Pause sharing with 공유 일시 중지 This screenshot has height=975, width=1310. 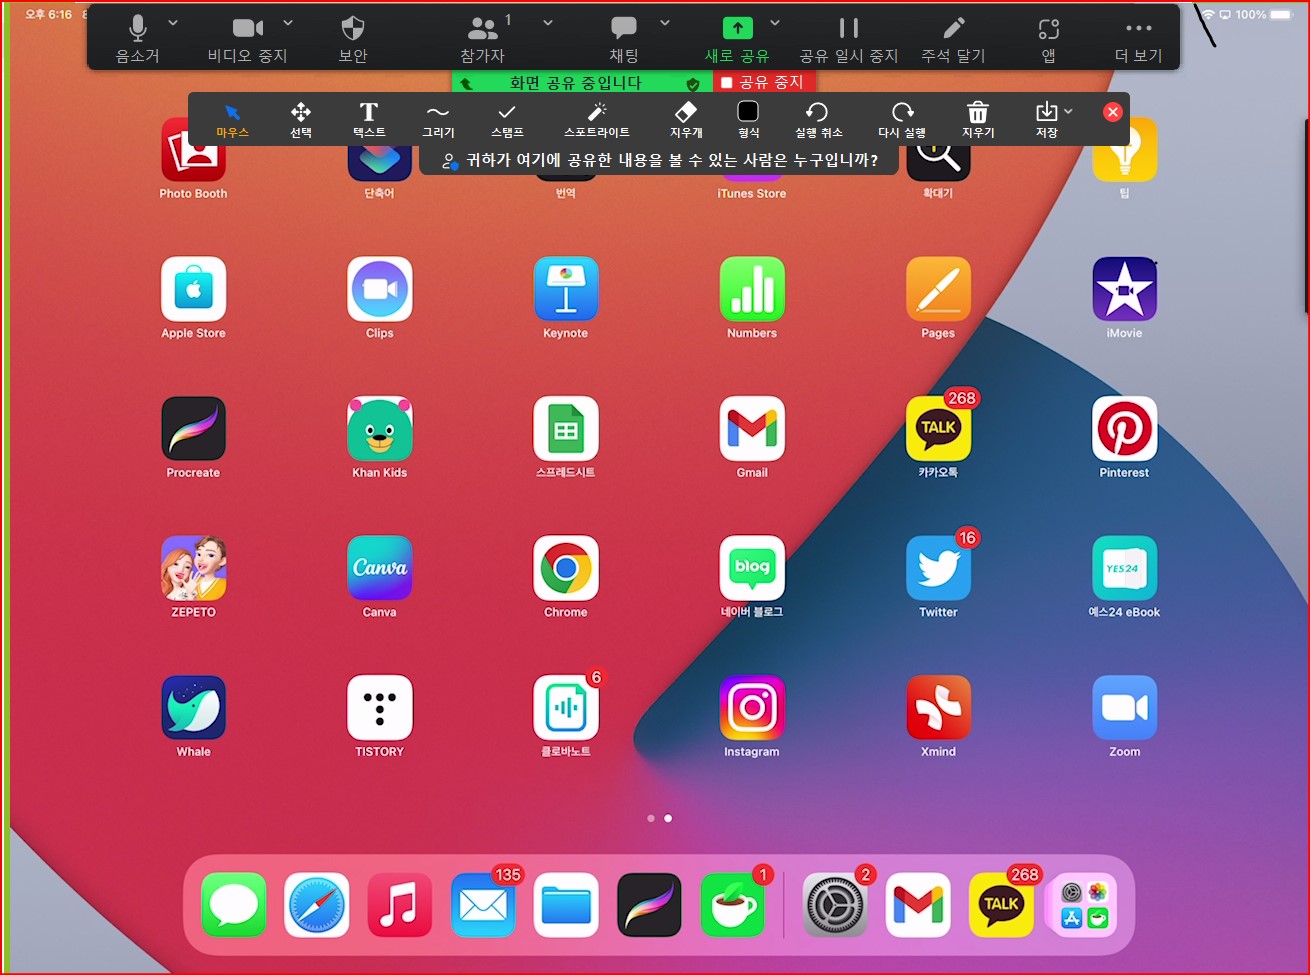849,39
